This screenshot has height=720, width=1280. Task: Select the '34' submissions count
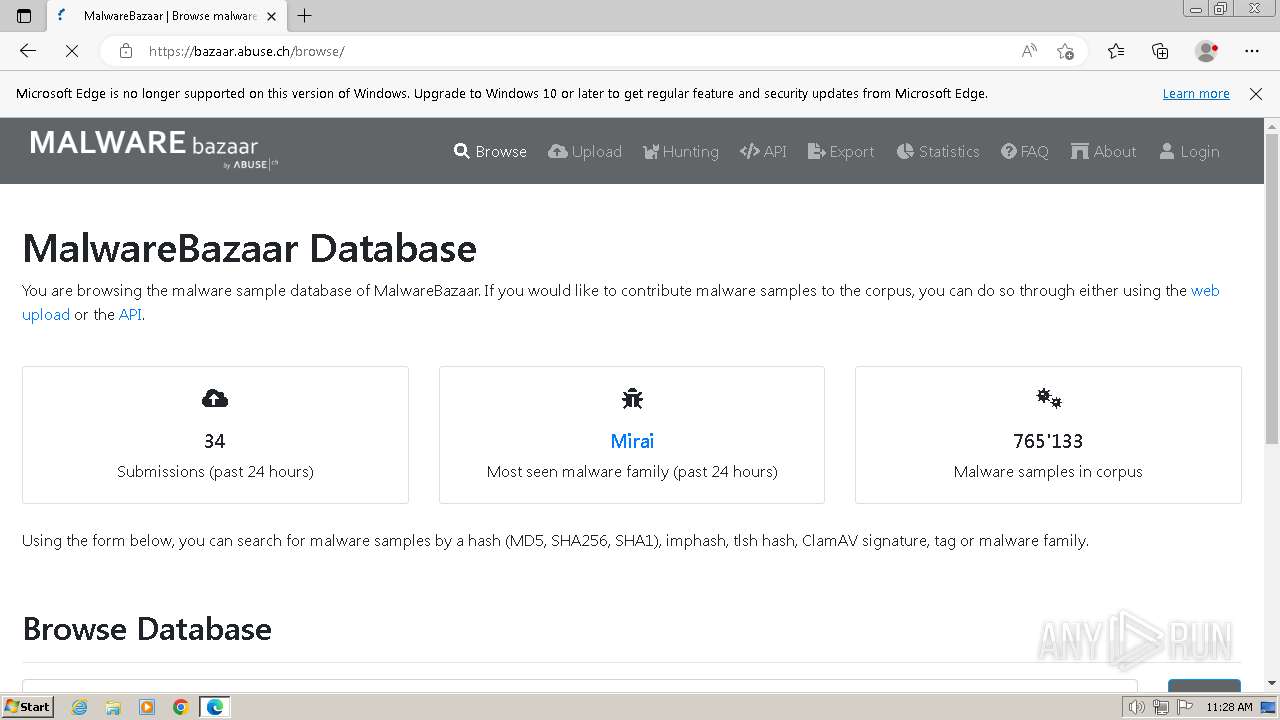(x=215, y=441)
